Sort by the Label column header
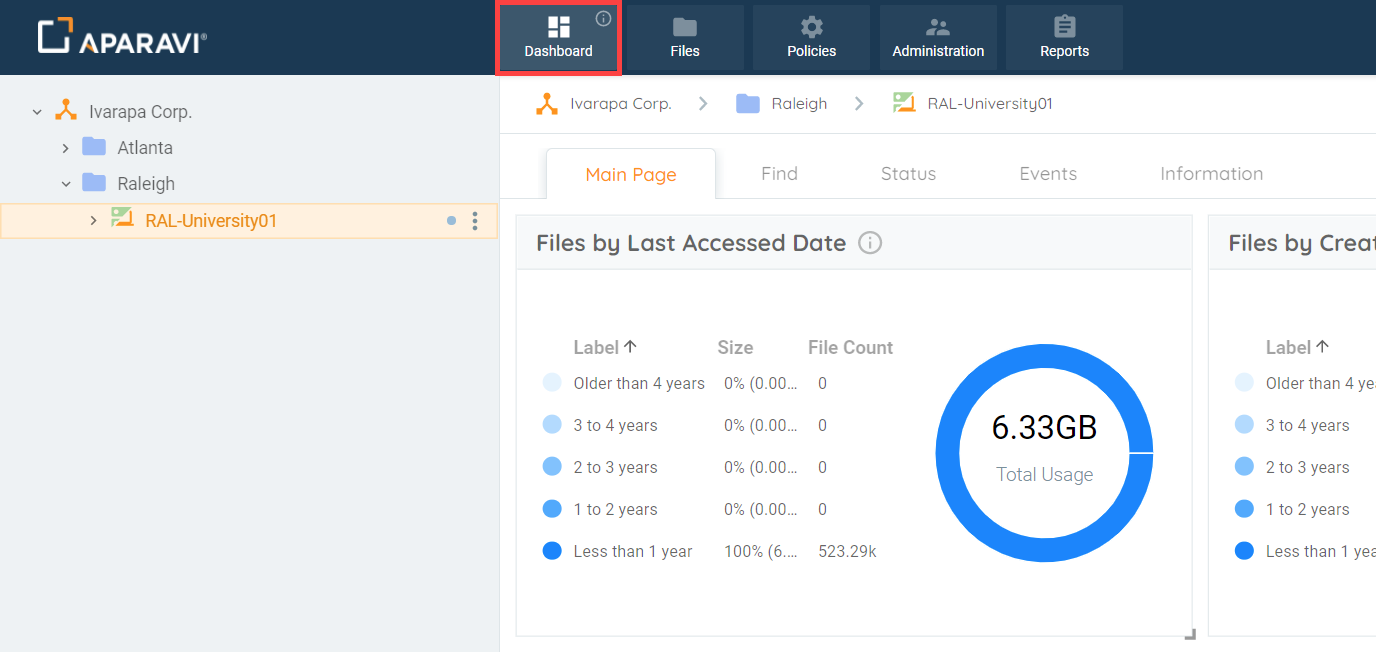Viewport: 1376px width, 652px height. click(x=604, y=347)
